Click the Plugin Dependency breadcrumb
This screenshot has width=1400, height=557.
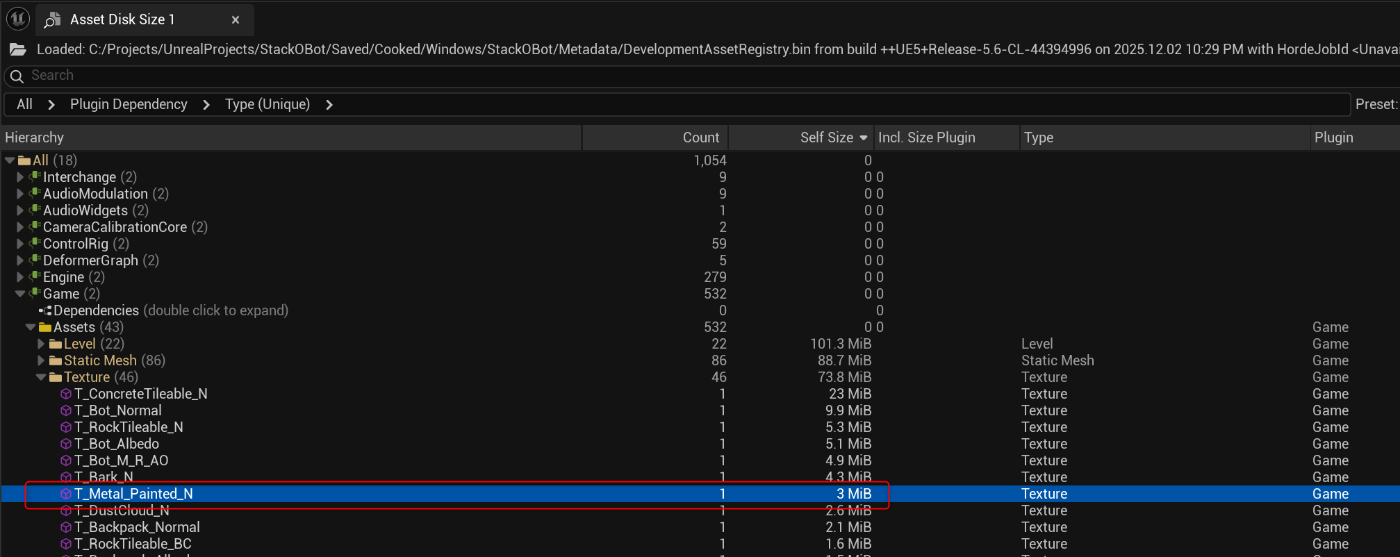[129, 104]
